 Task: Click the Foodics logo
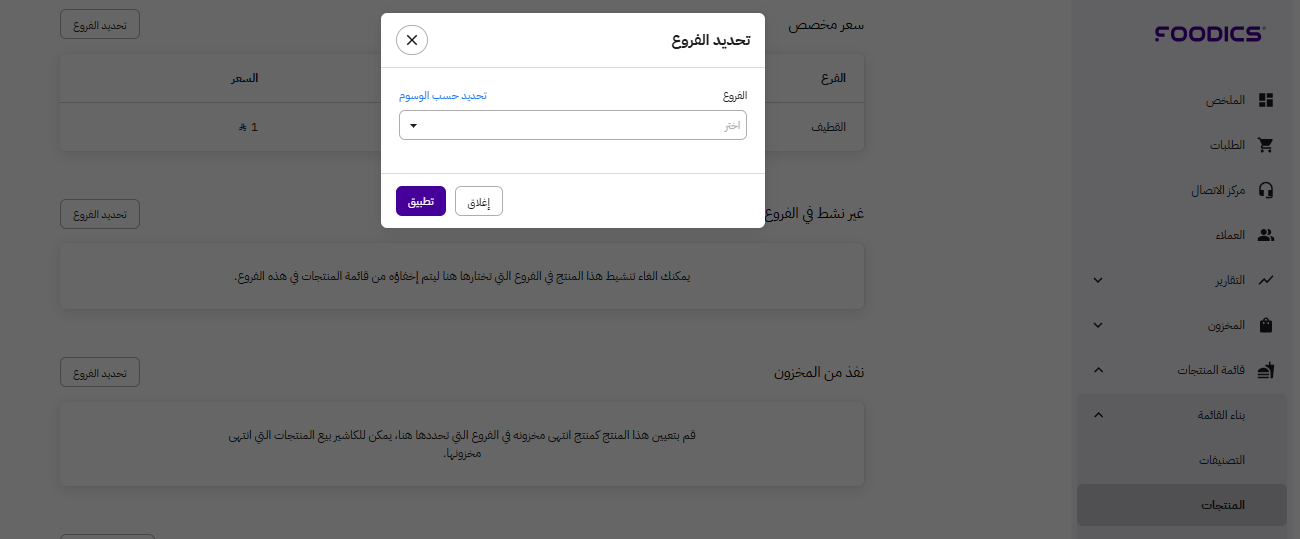click(x=1209, y=34)
